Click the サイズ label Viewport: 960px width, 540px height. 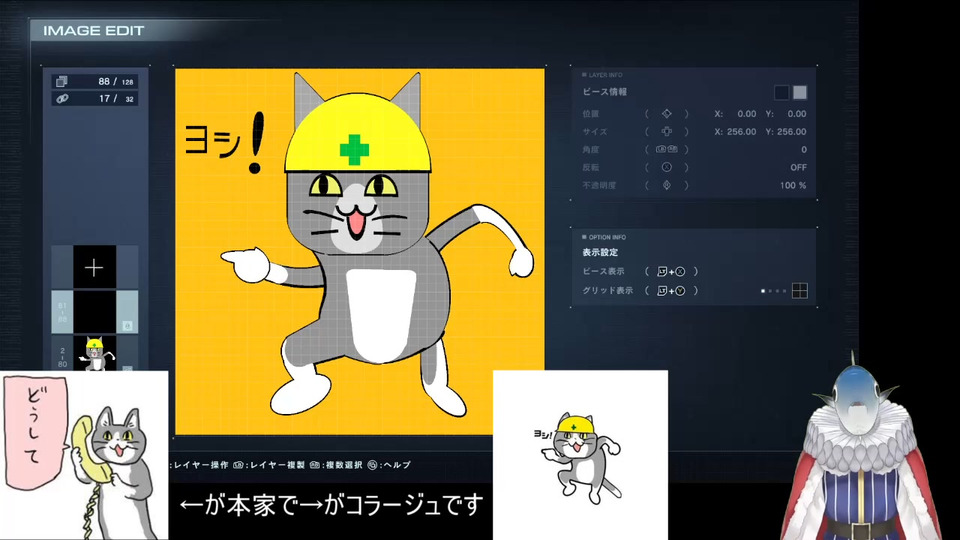point(594,132)
